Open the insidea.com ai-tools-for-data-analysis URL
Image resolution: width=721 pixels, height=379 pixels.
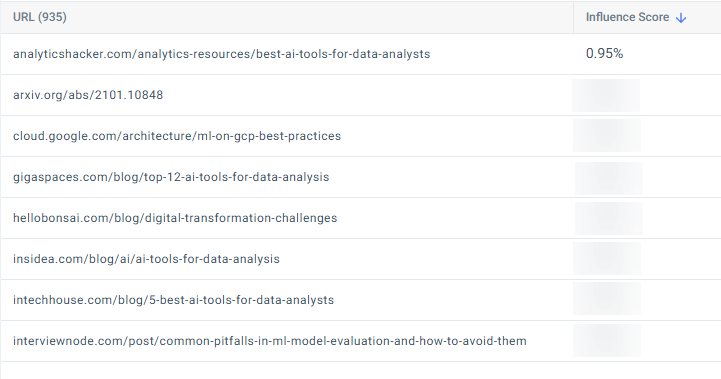(146, 258)
